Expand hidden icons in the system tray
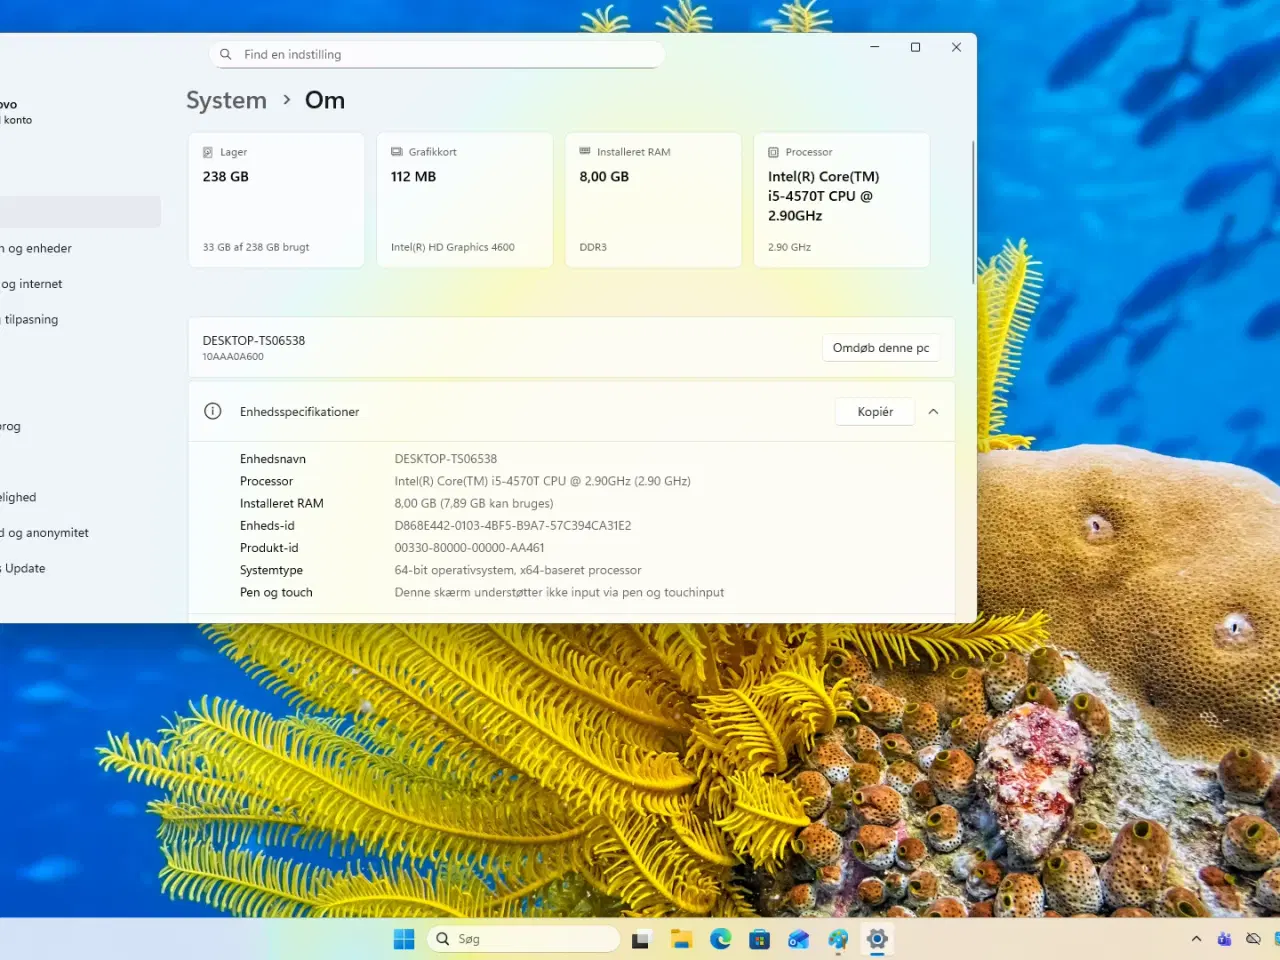 click(1196, 939)
